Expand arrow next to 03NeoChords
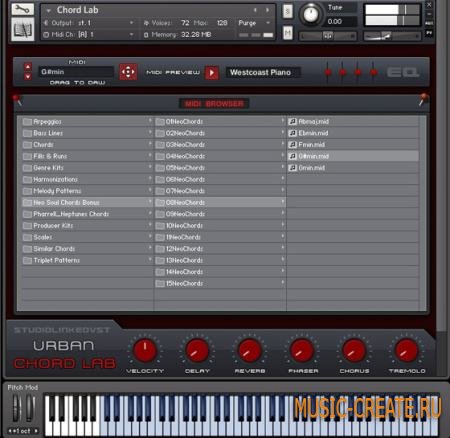This screenshot has width=450, height=438. click(283, 144)
